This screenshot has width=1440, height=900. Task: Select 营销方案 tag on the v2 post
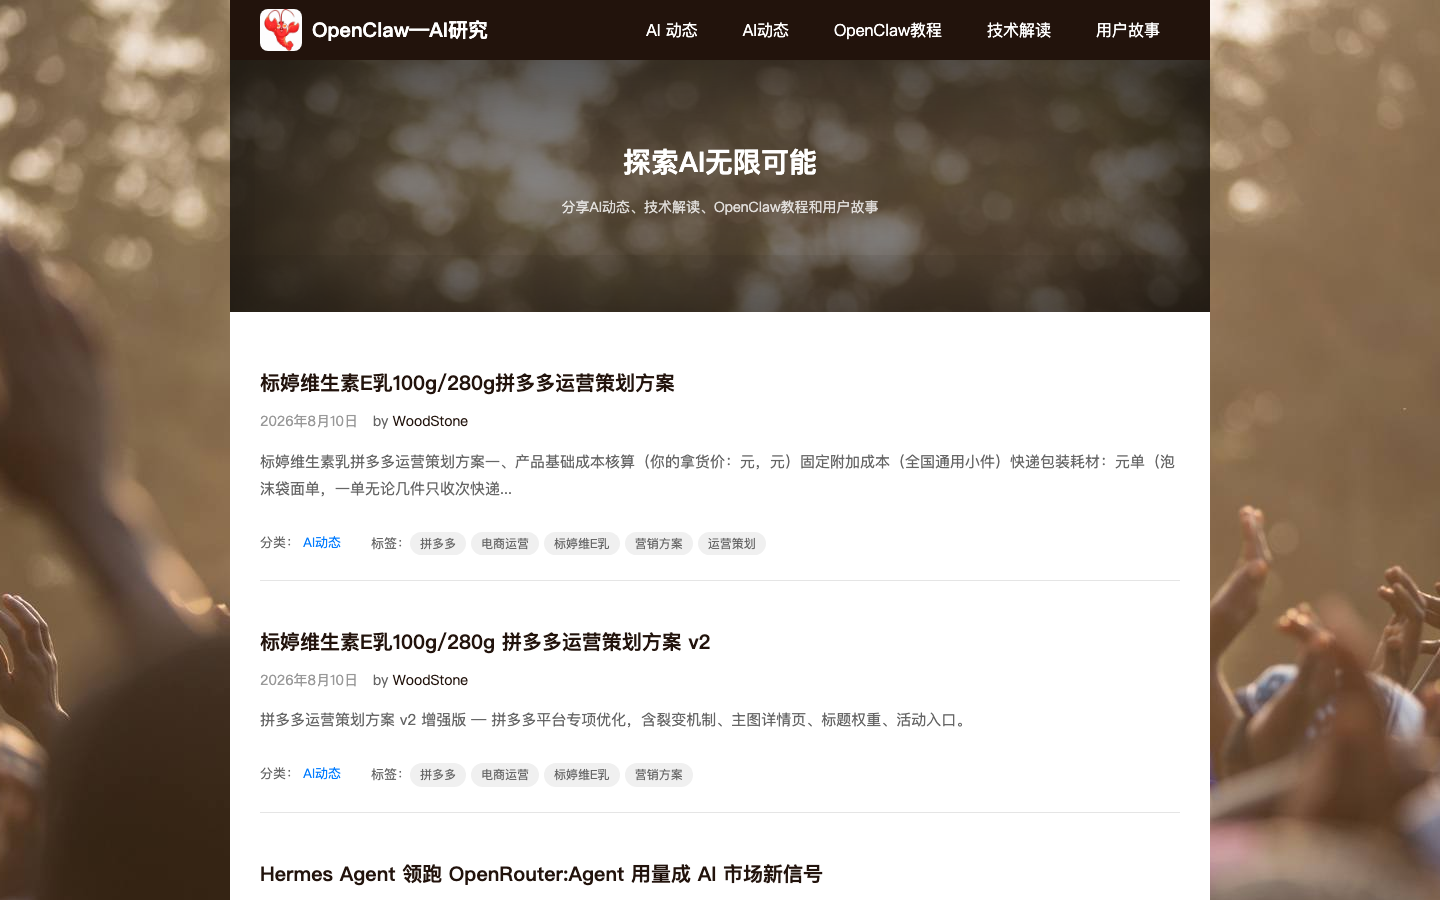[659, 775]
